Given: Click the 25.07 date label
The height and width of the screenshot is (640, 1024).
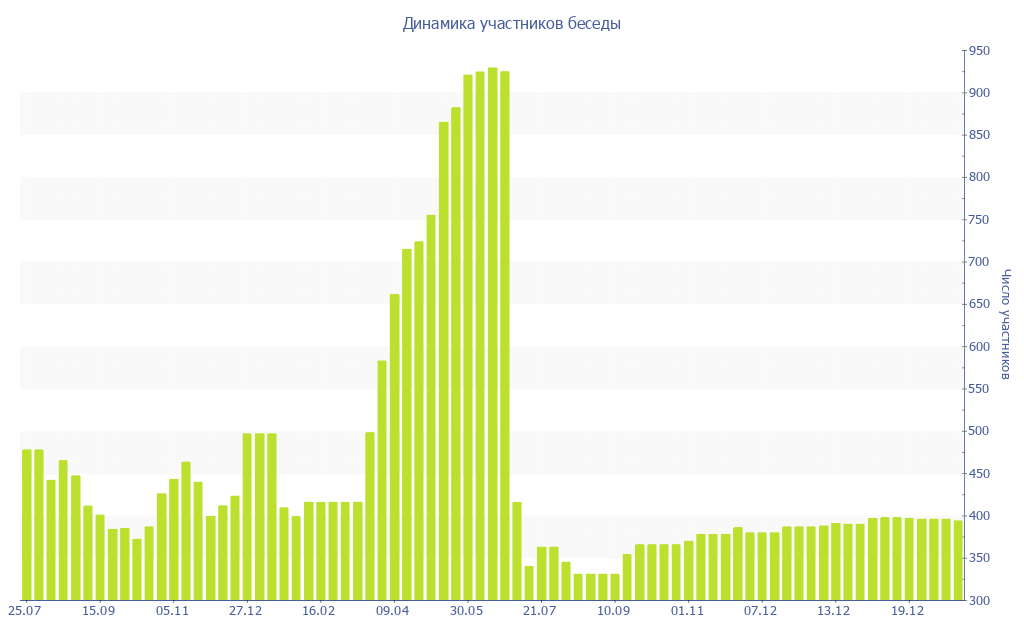Looking at the screenshot, I should pyautogui.click(x=25, y=611).
